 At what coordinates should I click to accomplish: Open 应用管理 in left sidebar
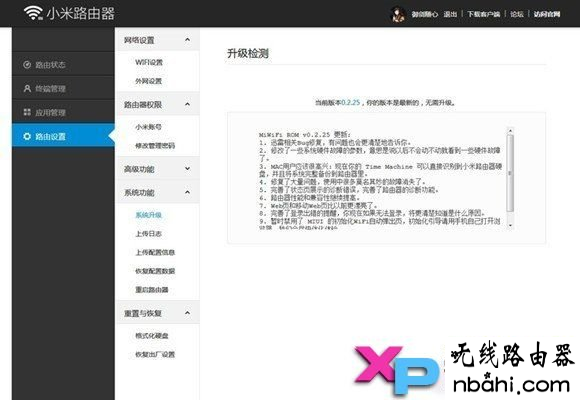pyautogui.click(x=63, y=112)
